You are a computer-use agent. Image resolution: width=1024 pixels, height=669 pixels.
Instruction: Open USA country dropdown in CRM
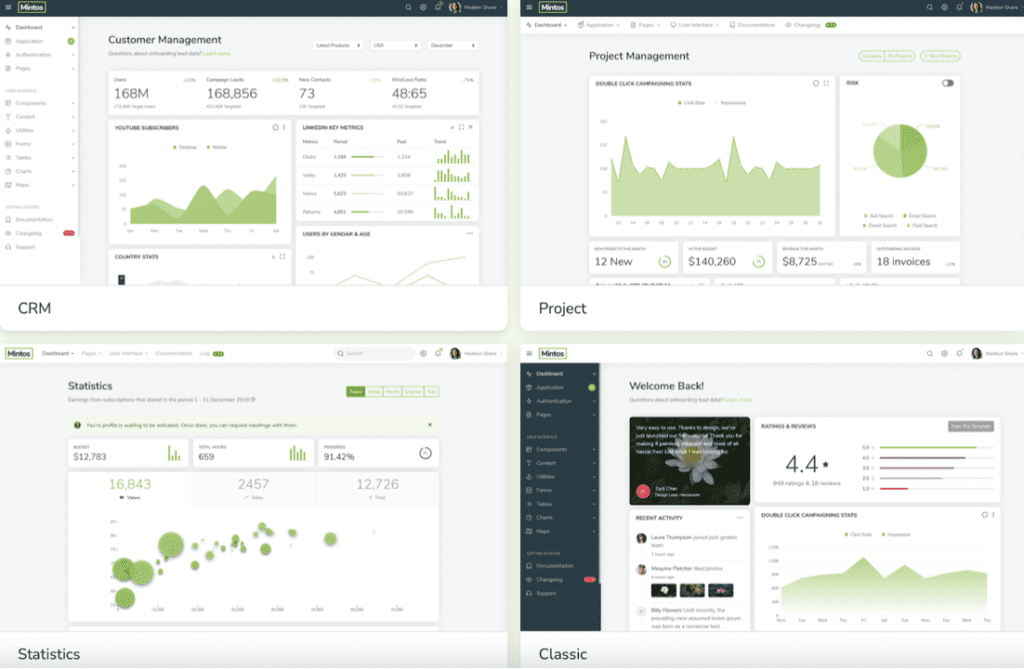pos(395,45)
